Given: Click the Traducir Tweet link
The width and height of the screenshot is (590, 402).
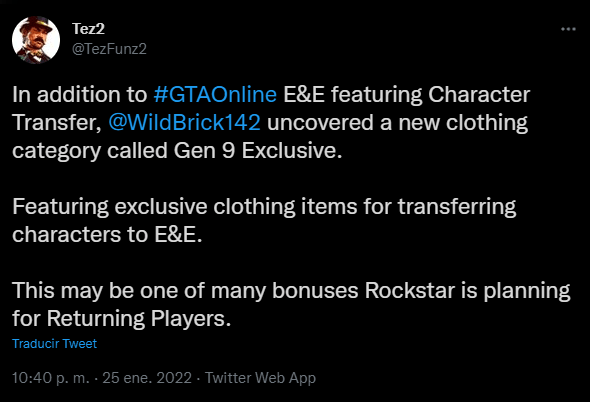Looking at the screenshot, I should [x=55, y=343].
